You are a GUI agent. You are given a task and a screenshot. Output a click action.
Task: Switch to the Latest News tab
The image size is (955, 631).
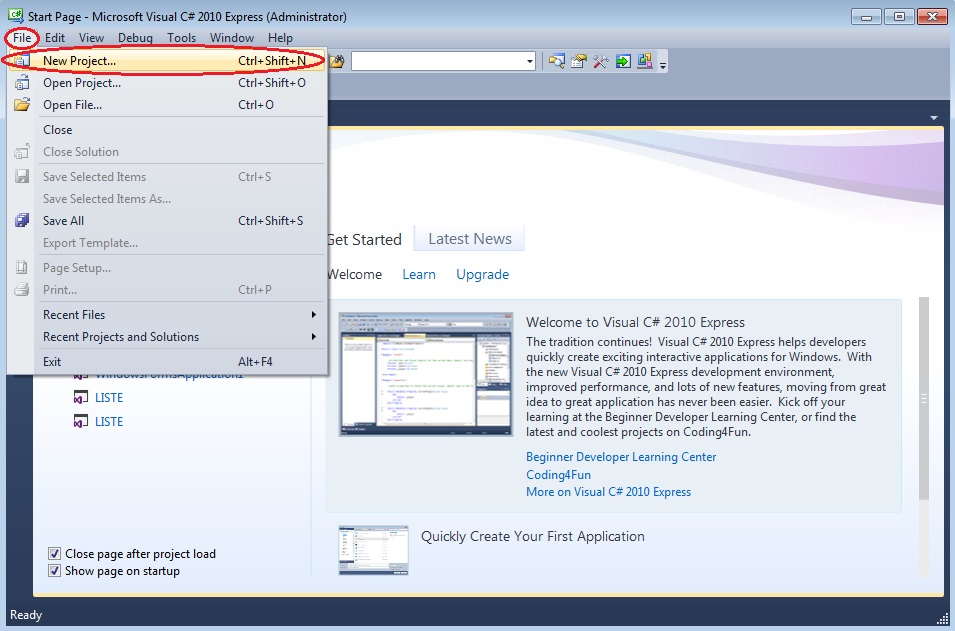pyautogui.click(x=469, y=239)
